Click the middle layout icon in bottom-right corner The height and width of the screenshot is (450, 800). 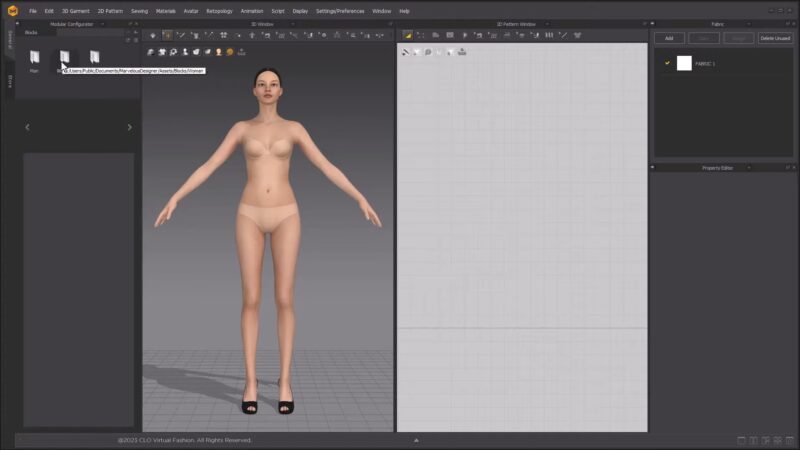[x=765, y=440]
